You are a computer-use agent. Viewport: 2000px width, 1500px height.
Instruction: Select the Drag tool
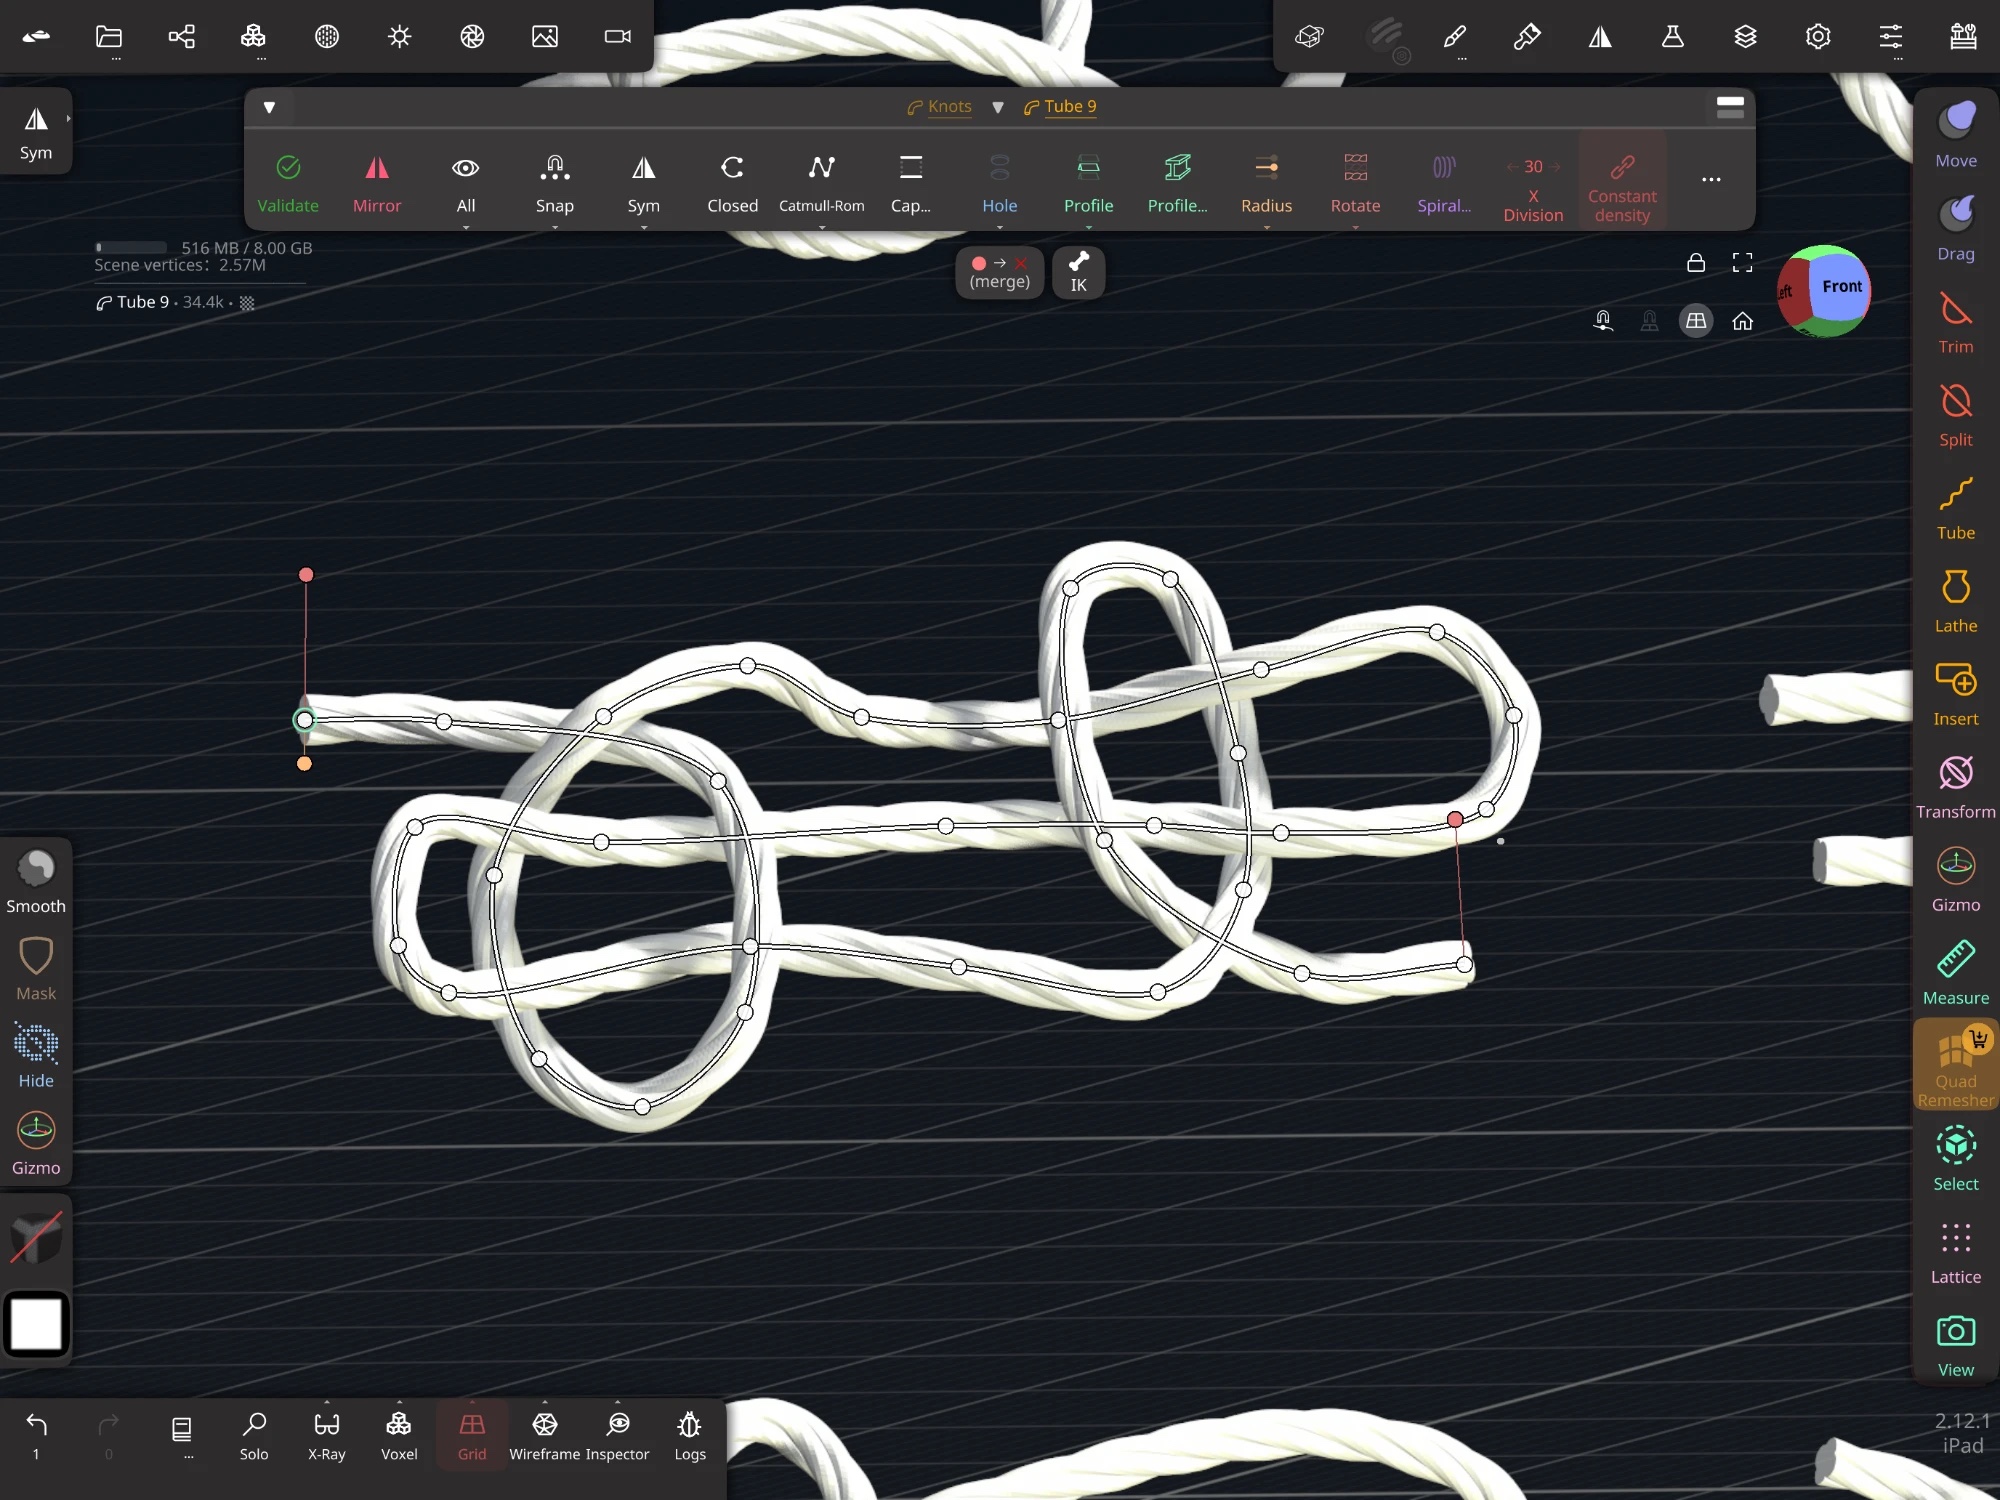pyautogui.click(x=1955, y=229)
